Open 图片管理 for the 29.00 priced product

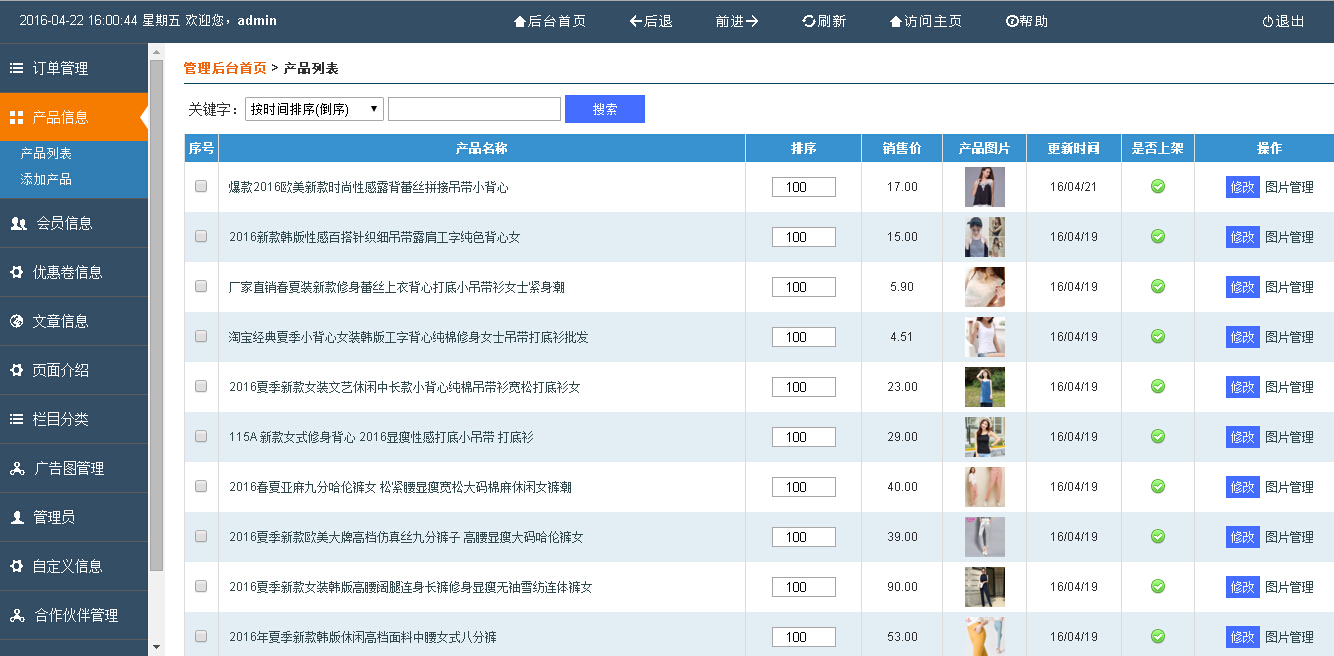1289,437
